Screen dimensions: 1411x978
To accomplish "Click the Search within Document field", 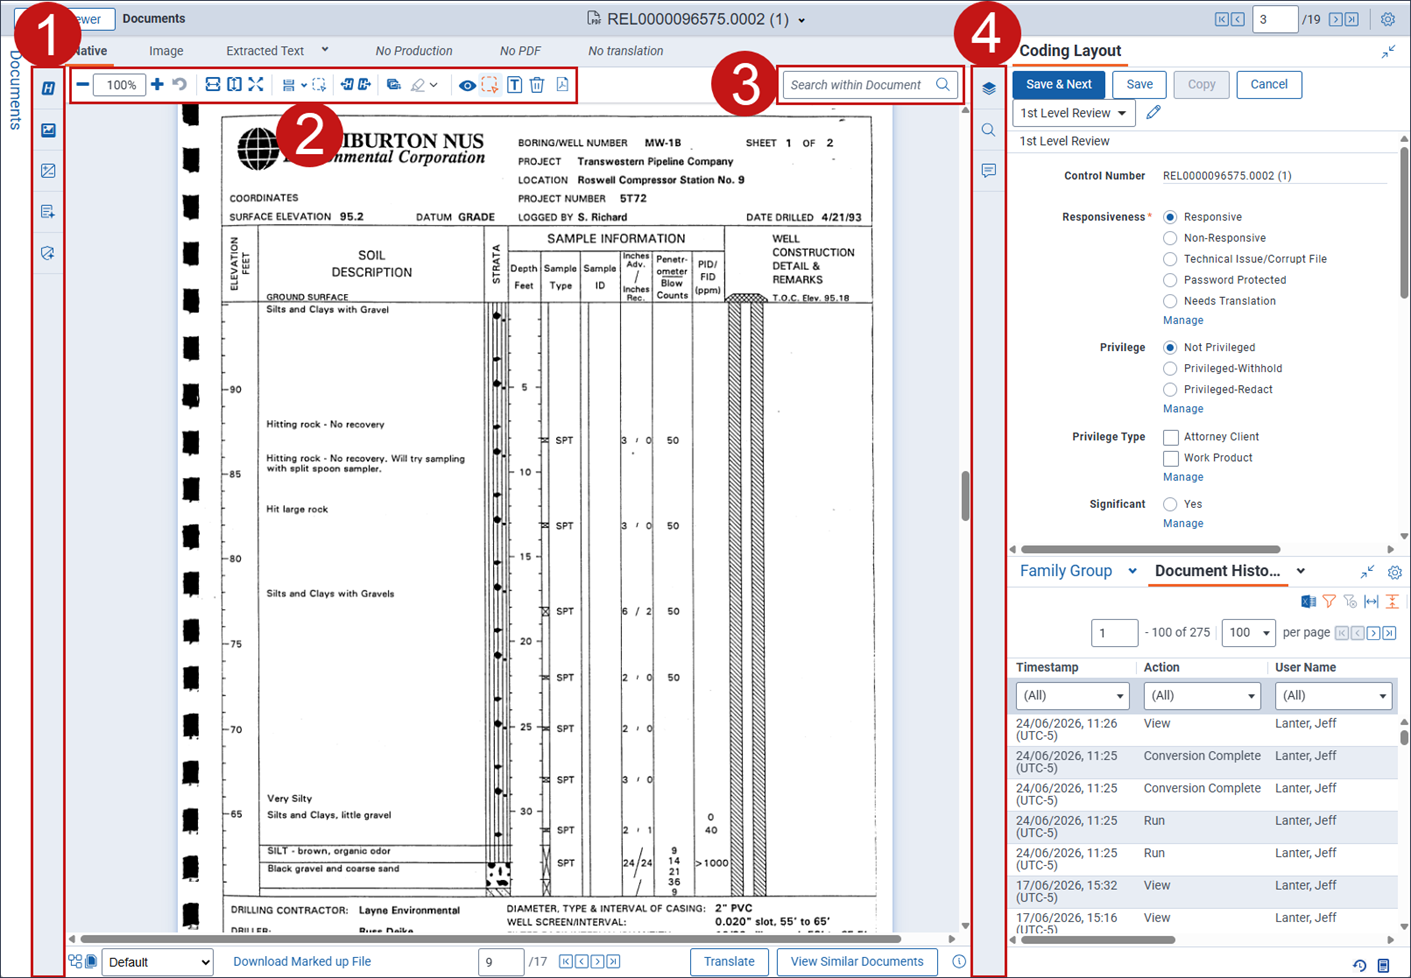I will coord(869,85).
